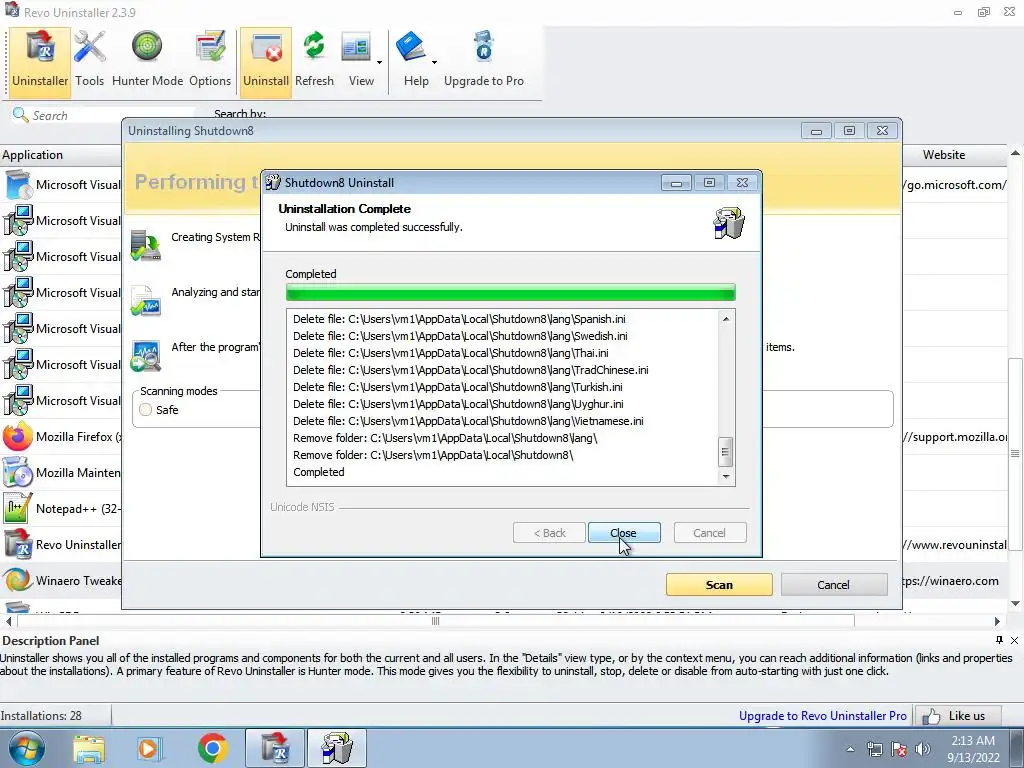Pin the Description Panel pushpin icon
The height and width of the screenshot is (768, 1024).
999,640
